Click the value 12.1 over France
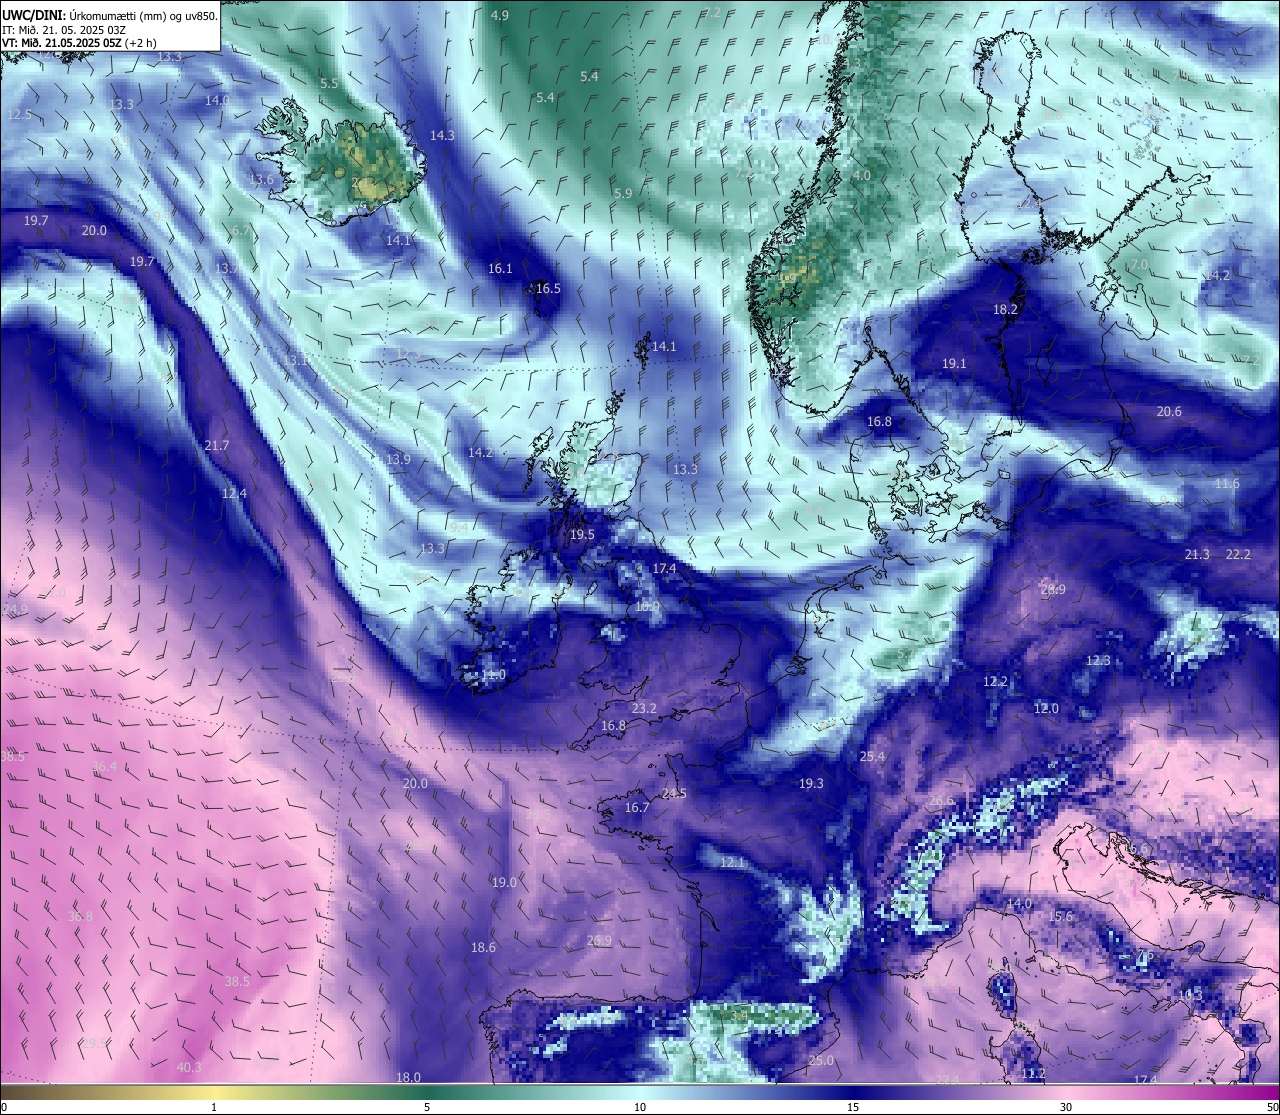 732,862
